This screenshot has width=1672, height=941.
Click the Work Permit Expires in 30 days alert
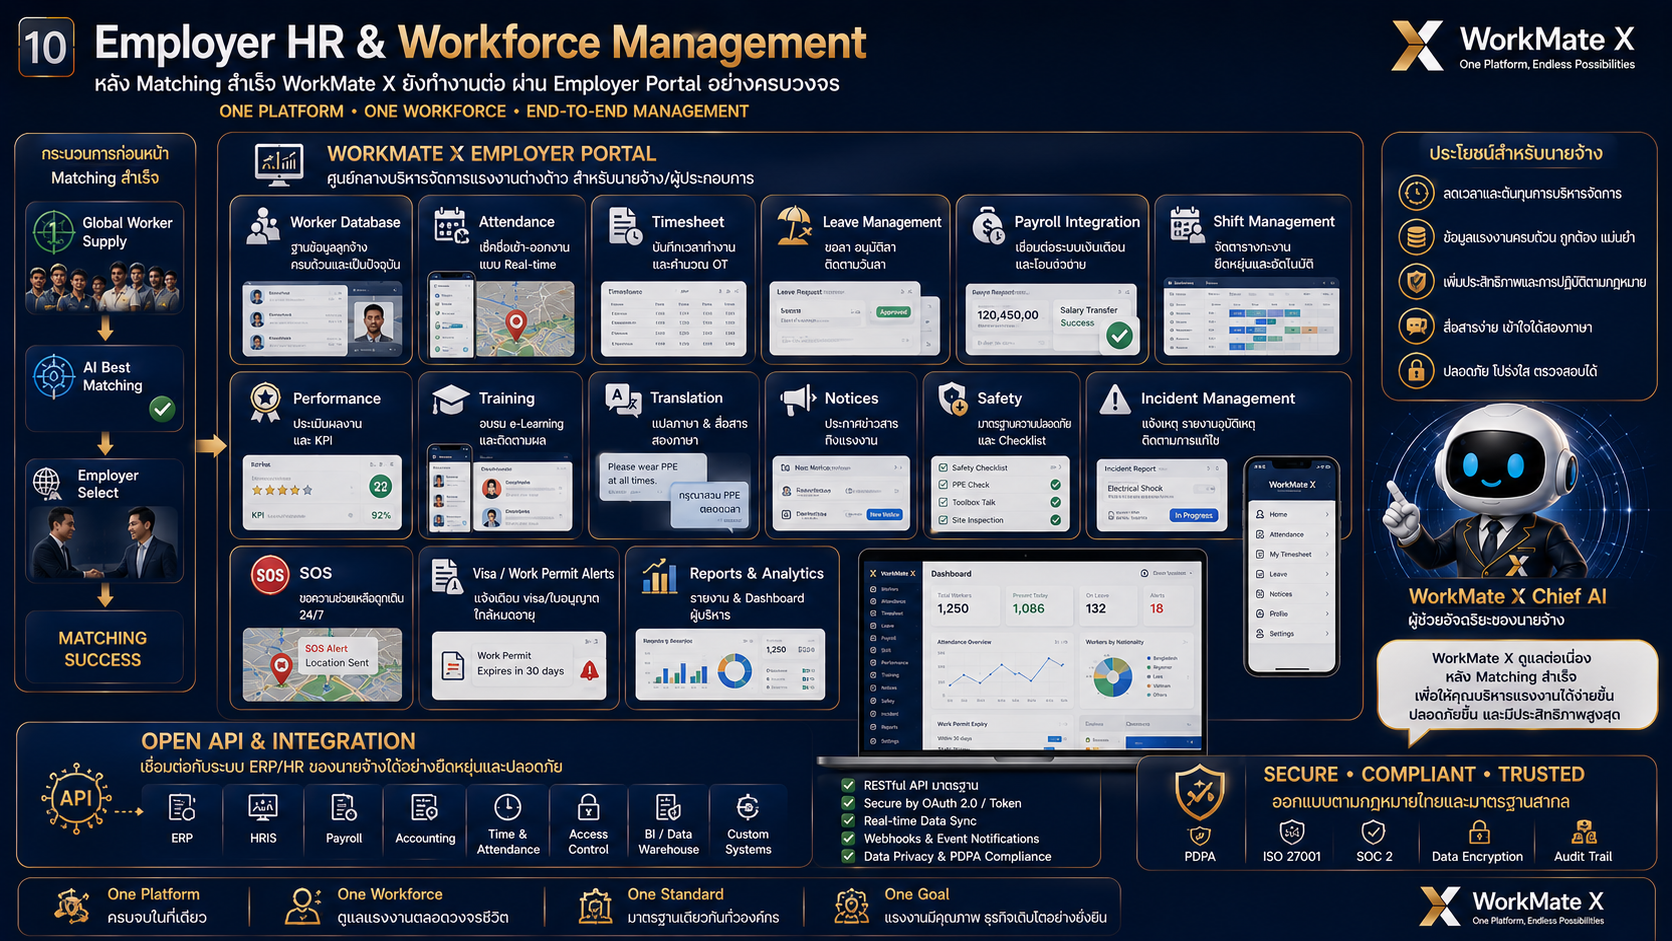(519, 664)
